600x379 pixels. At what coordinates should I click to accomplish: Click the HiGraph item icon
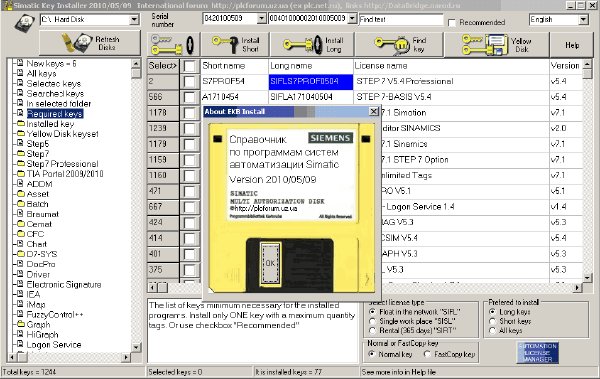click(21, 334)
